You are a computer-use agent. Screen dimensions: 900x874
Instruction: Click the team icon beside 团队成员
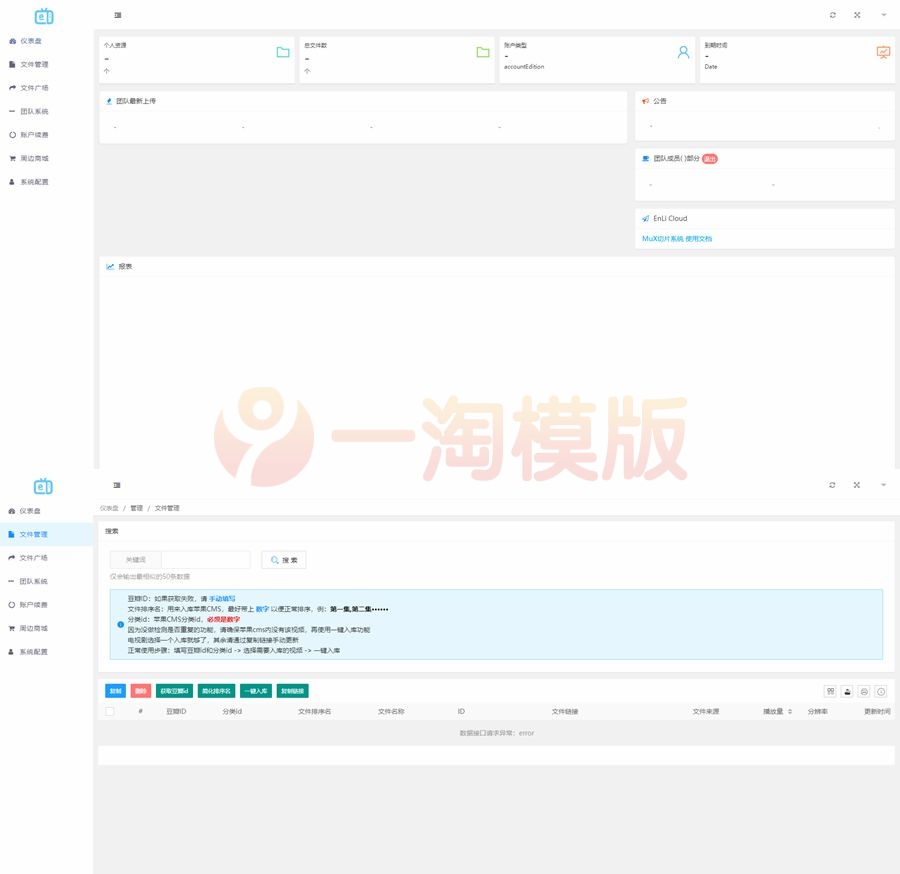(646, 159)
